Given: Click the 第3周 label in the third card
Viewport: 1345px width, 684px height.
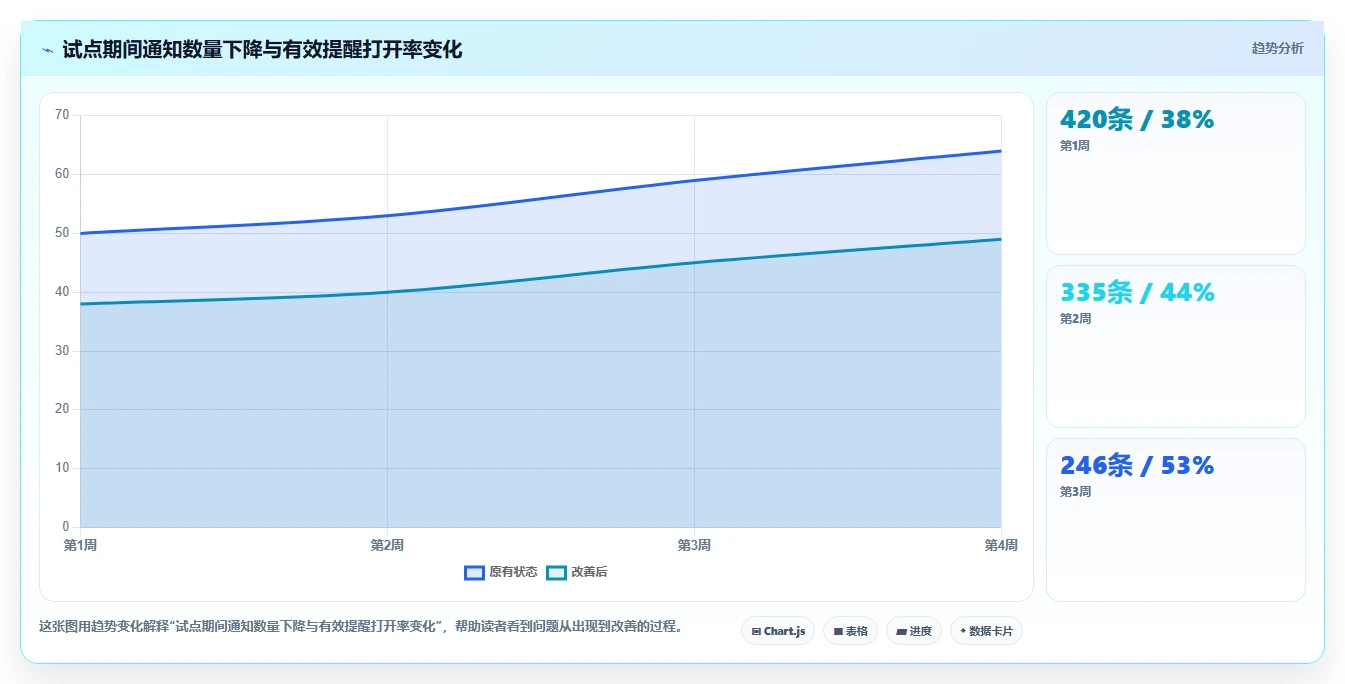Looking at the screenshot, I should pos(1075,492).
